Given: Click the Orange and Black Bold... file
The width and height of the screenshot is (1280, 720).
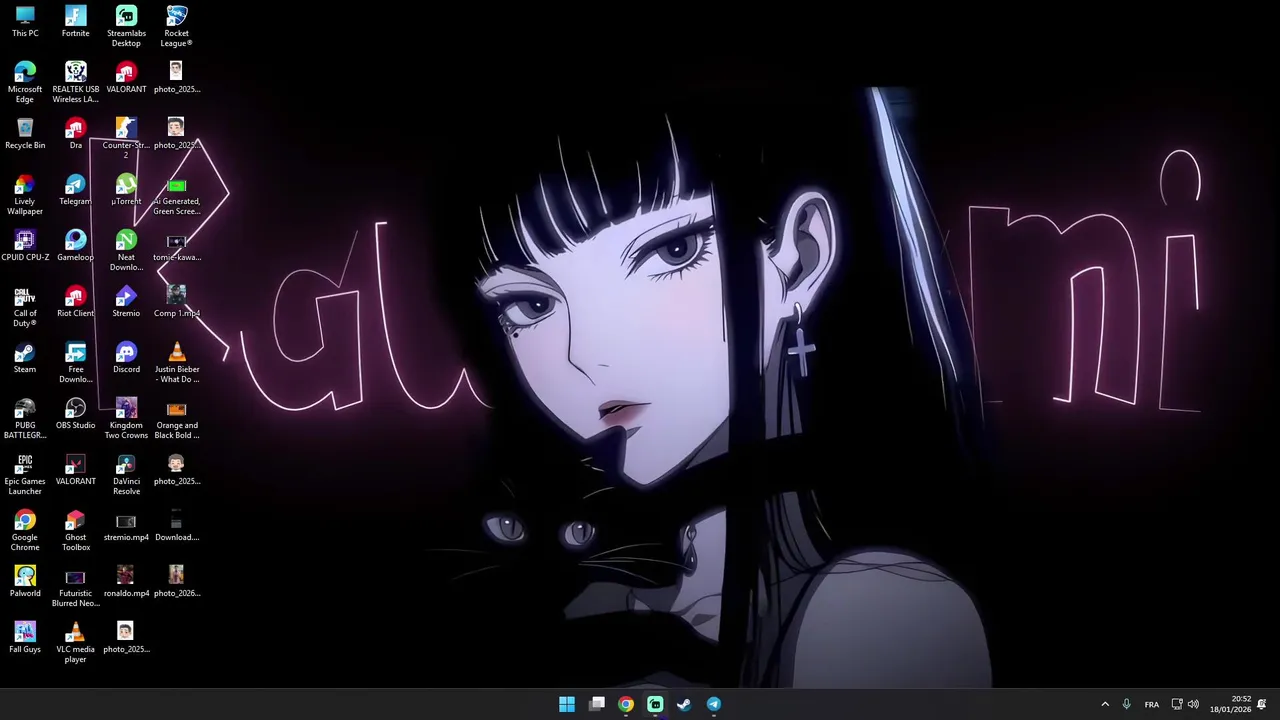Looking at the screenshot, I should (x=176, y=419).
